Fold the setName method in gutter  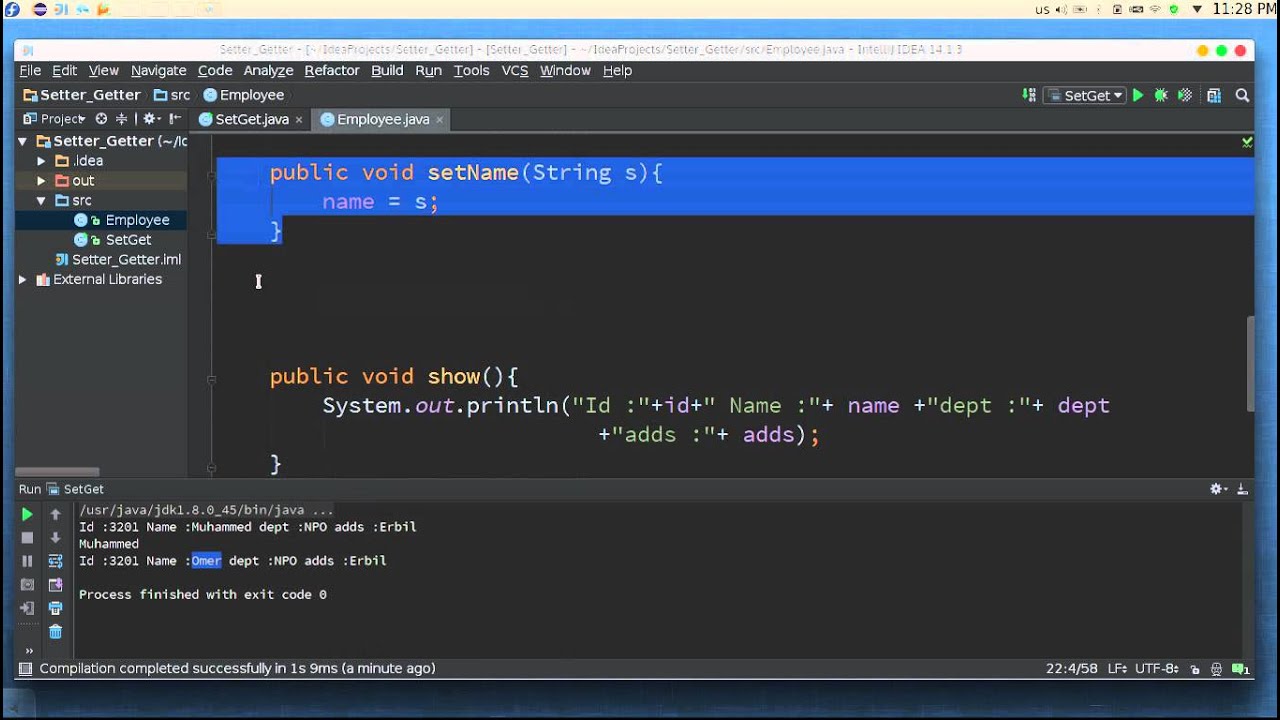coord(212,175)
